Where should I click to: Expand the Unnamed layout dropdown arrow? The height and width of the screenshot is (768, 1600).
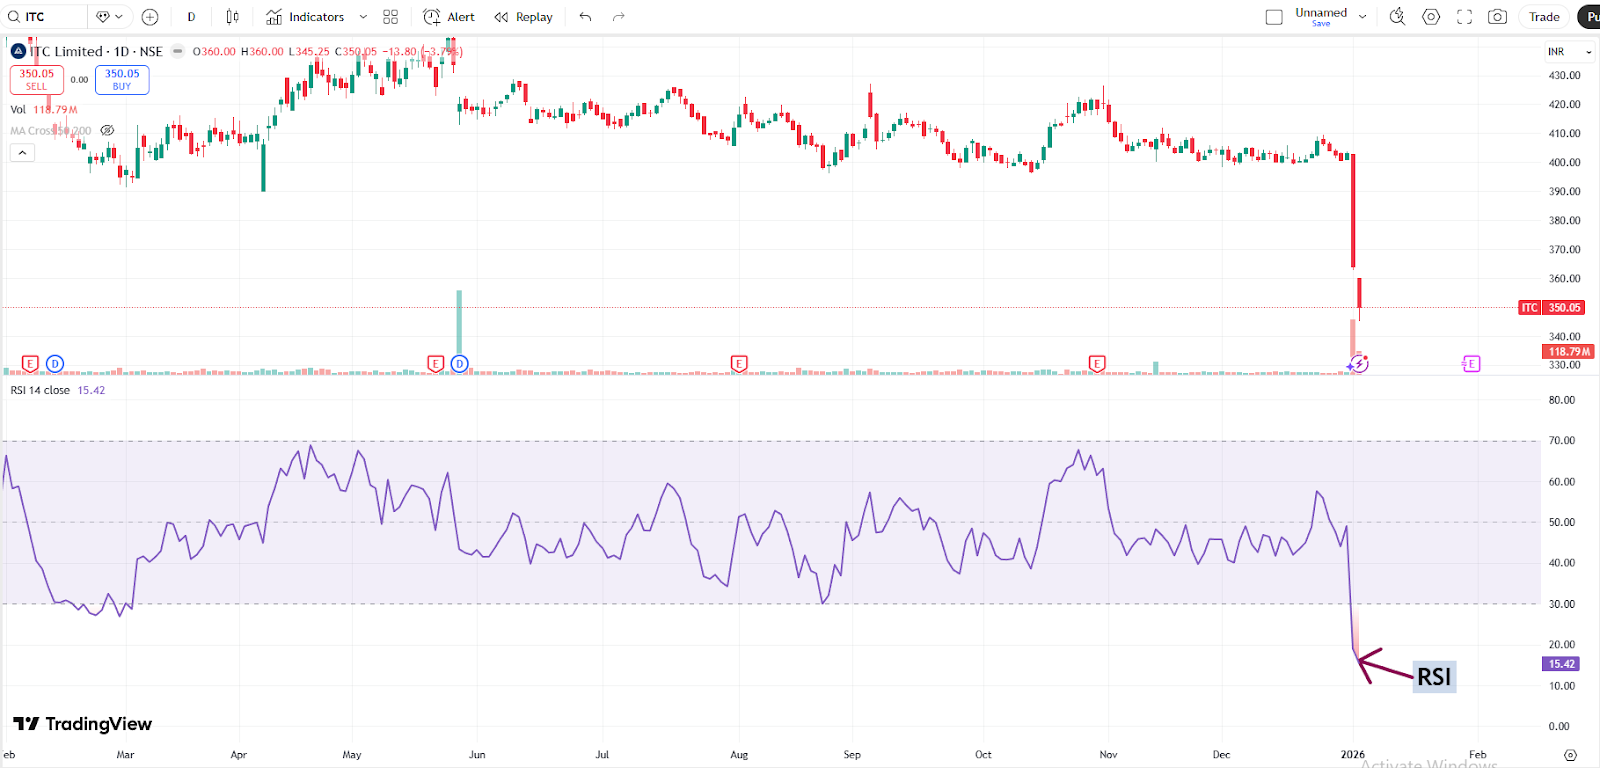coord(1362,17)
